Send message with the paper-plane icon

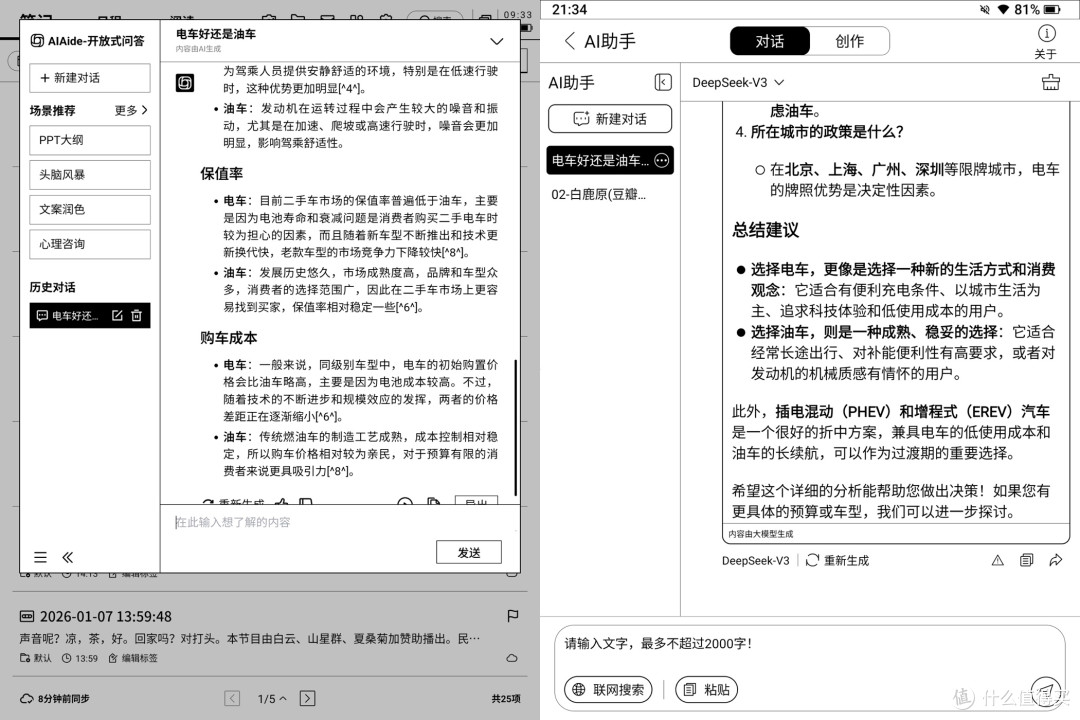point(1045,690)
